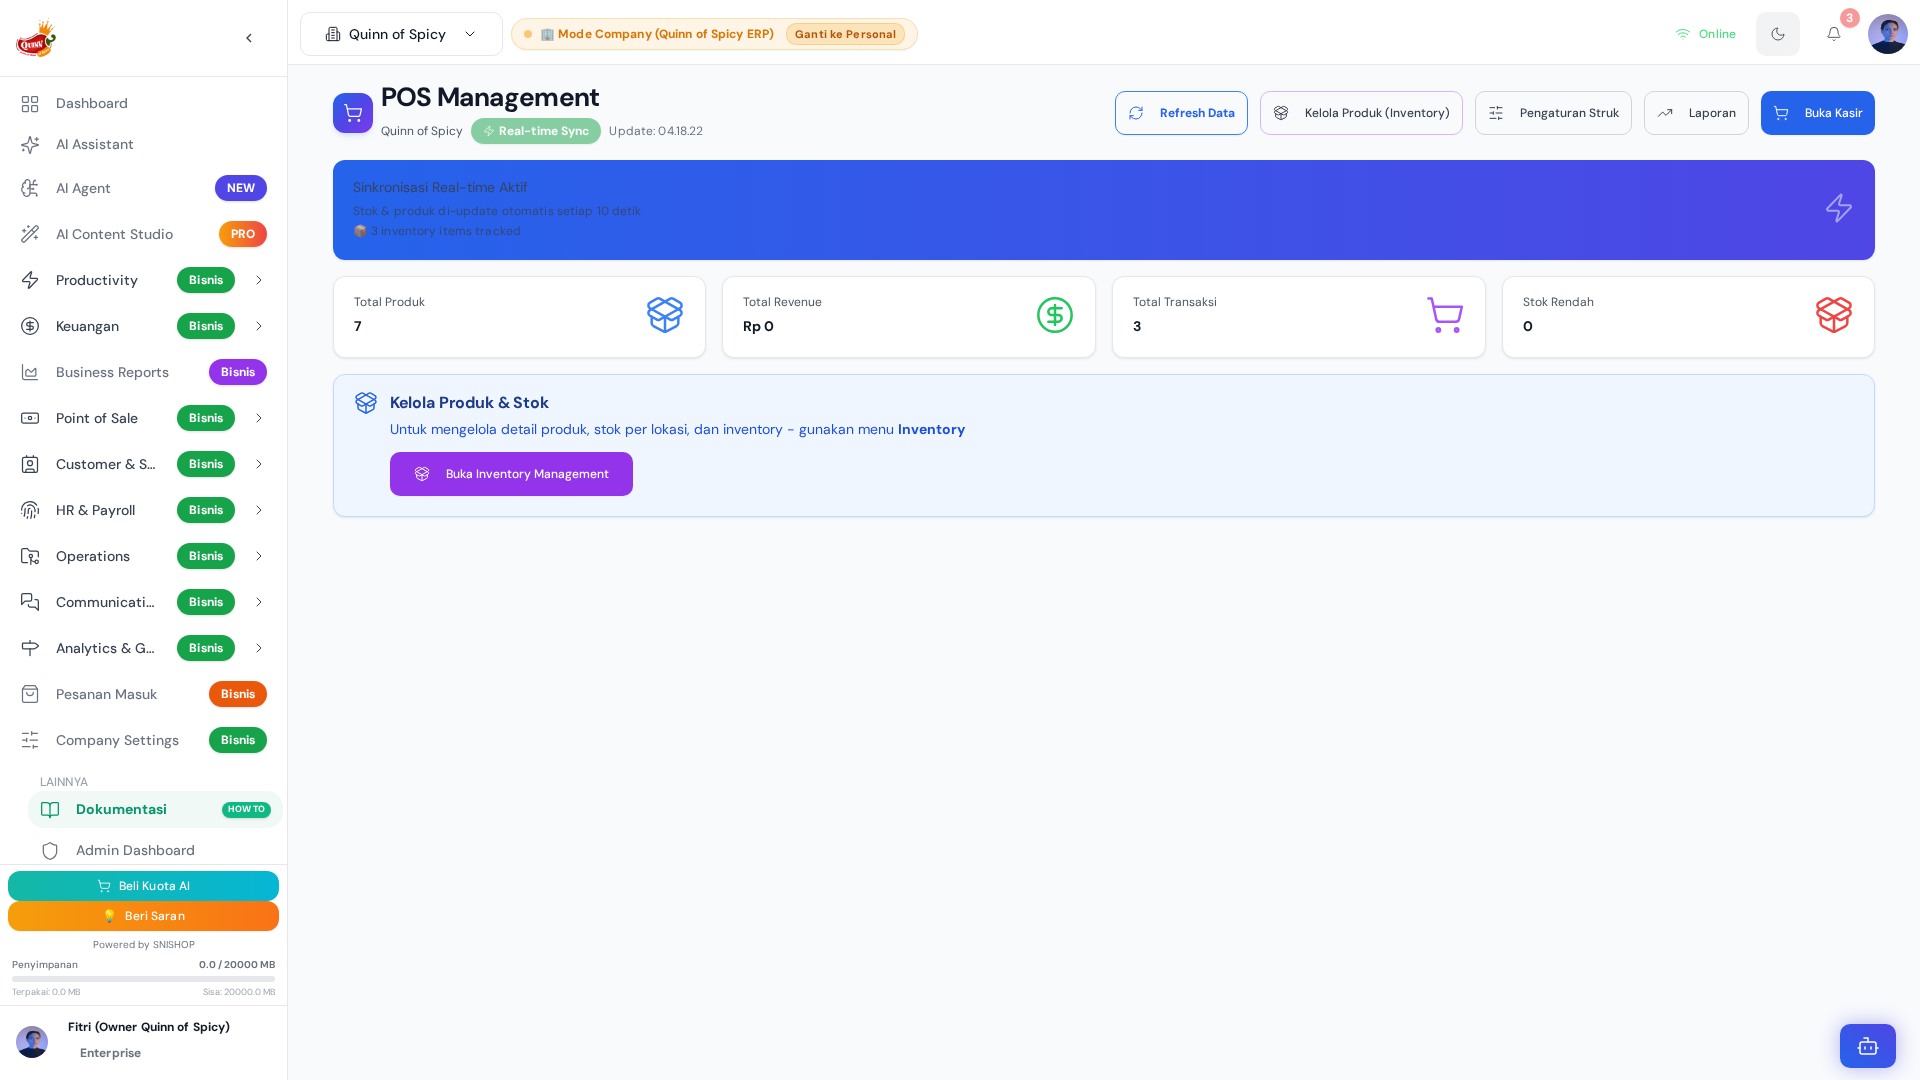Open Dokumentasi how-to item

click(155, 809)
